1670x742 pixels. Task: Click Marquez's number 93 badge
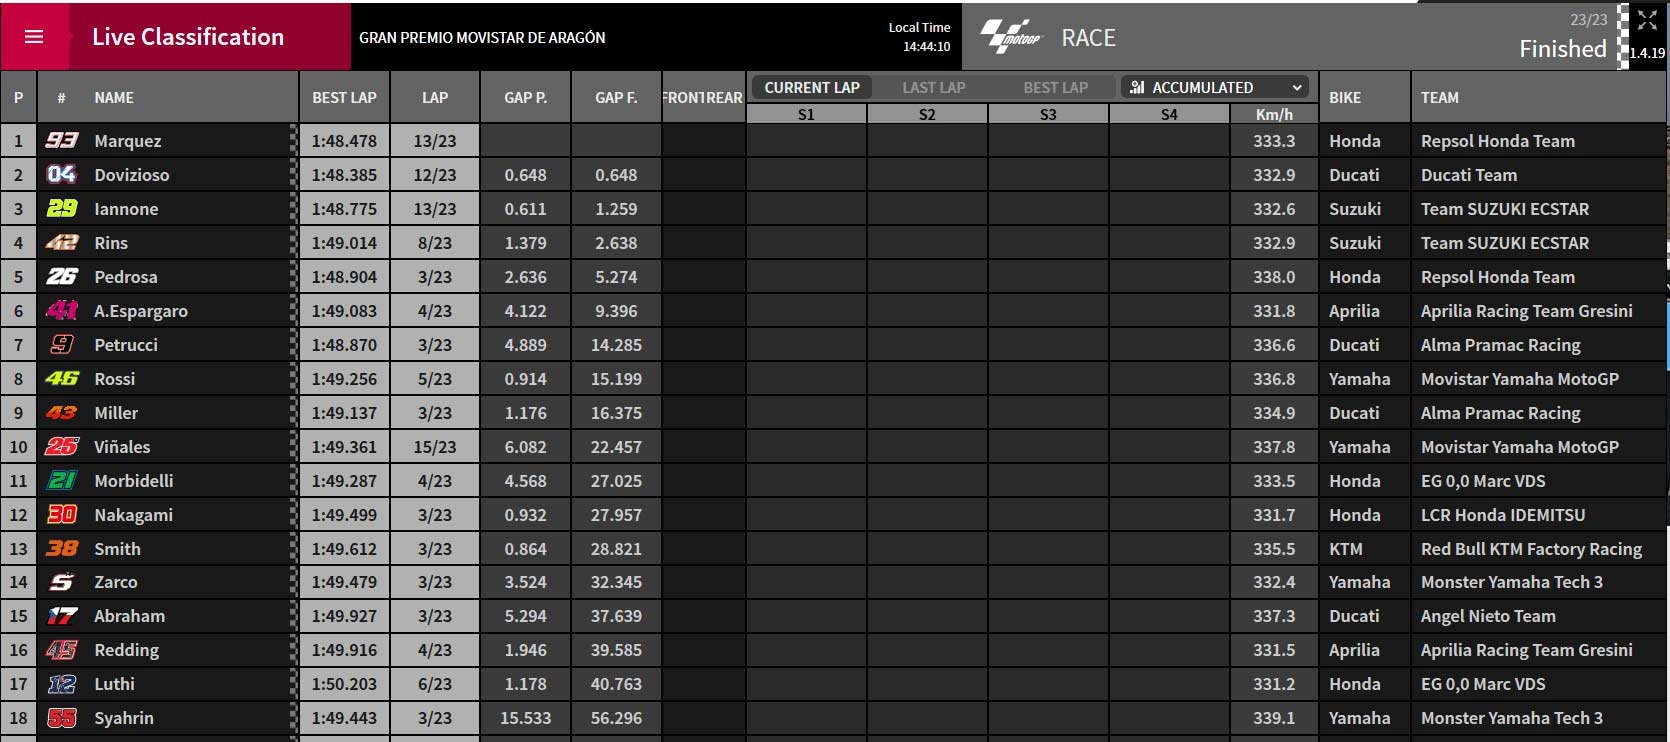click(62, 141)
